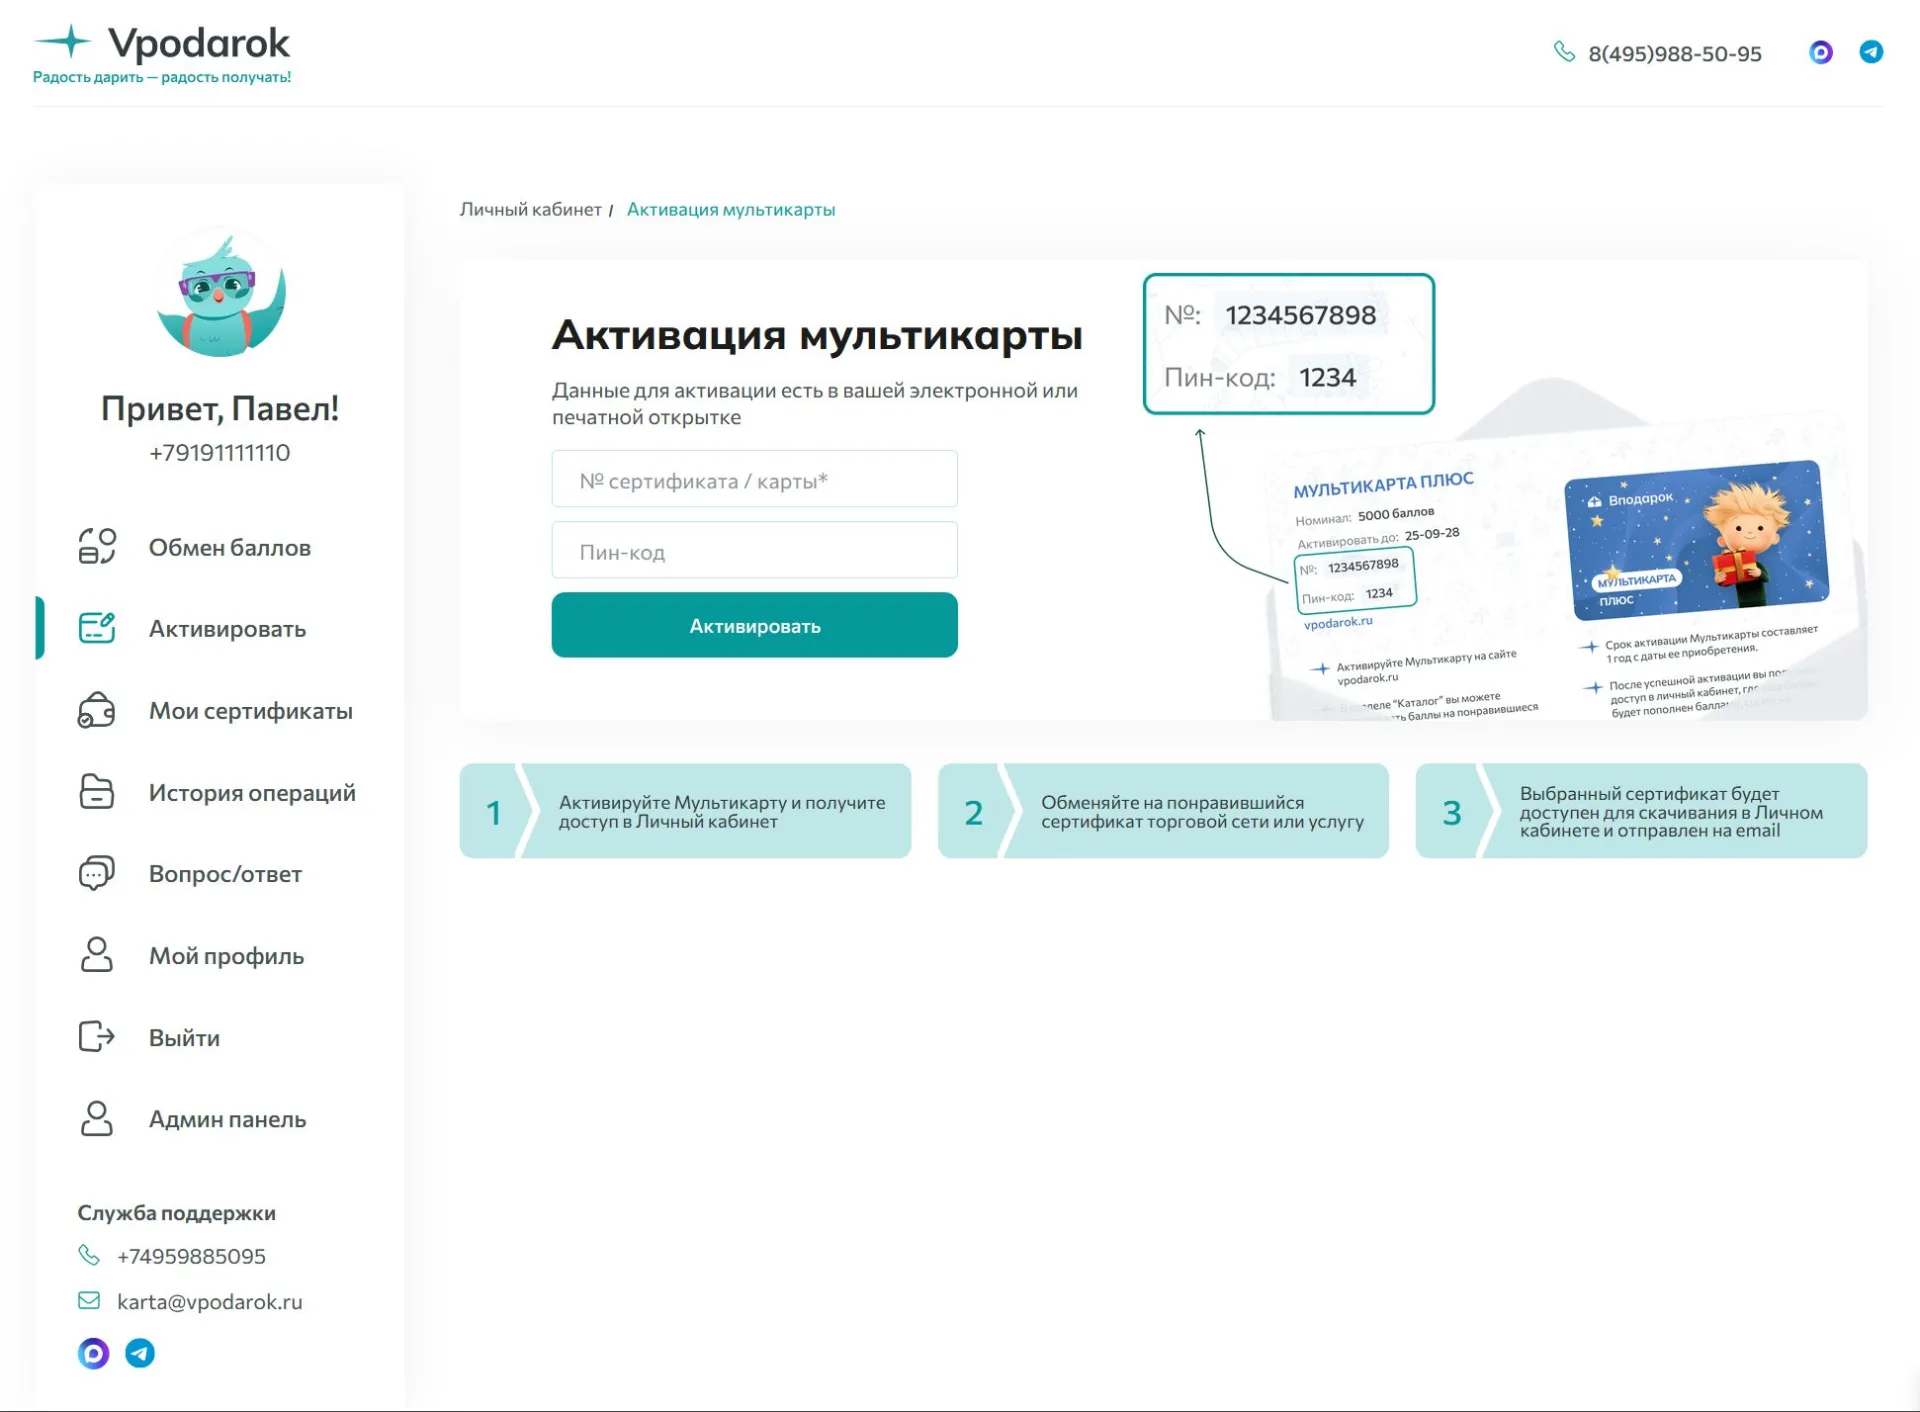Focus the № сертификата / карты field

click(x=755, y=479)
